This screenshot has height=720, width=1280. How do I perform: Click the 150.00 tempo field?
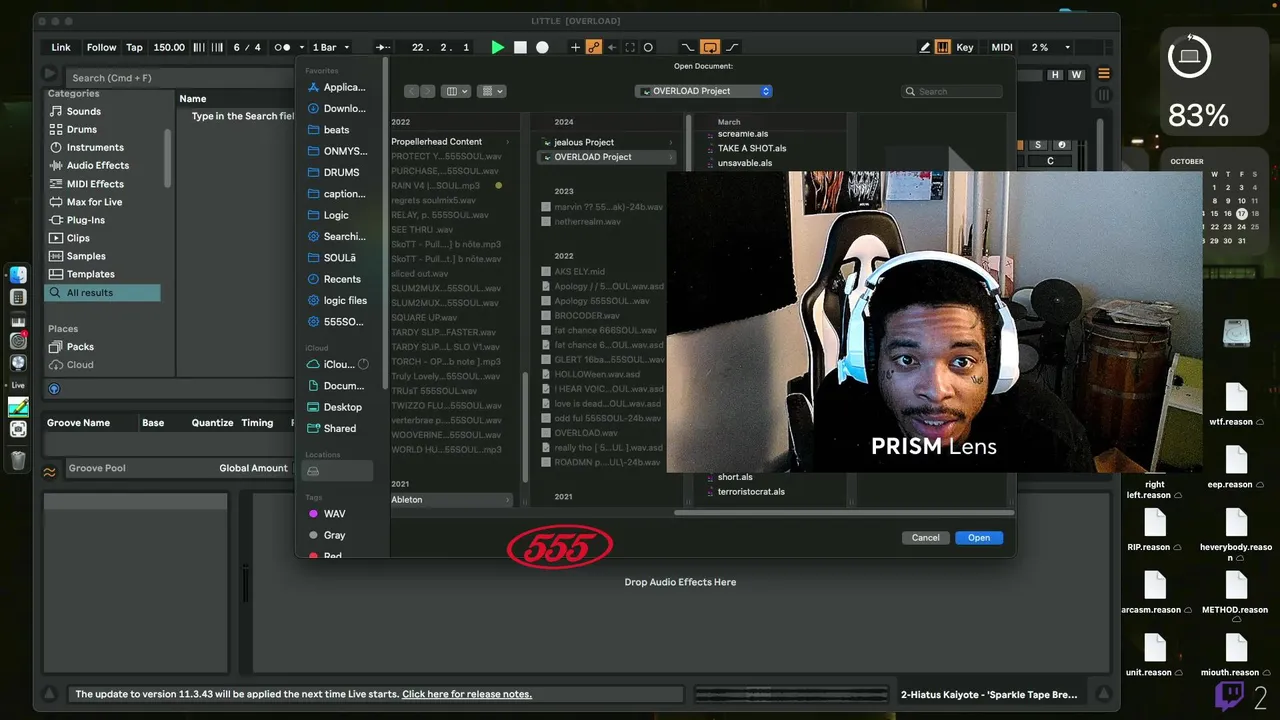(x=169, y=47)
